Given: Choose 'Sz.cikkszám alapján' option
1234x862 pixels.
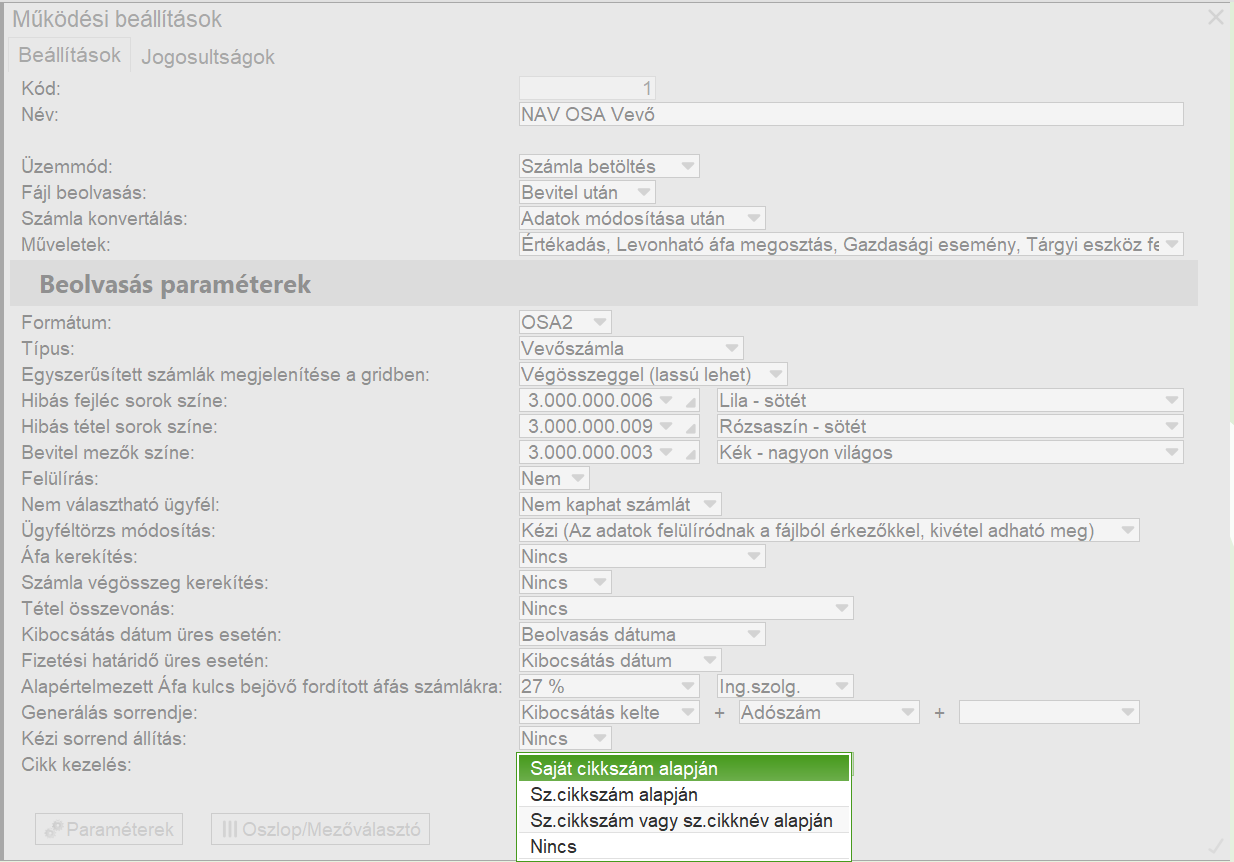Looking at the screenshot, I should [x=684, y=795].
